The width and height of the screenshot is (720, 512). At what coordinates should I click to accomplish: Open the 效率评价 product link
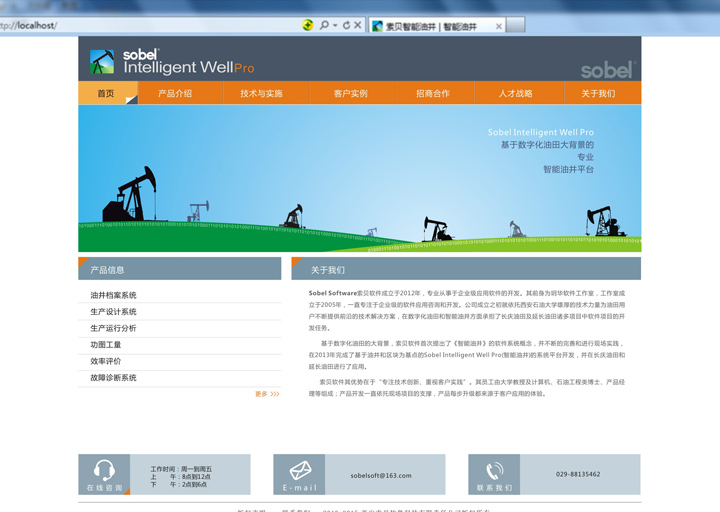tap(106, 361)
